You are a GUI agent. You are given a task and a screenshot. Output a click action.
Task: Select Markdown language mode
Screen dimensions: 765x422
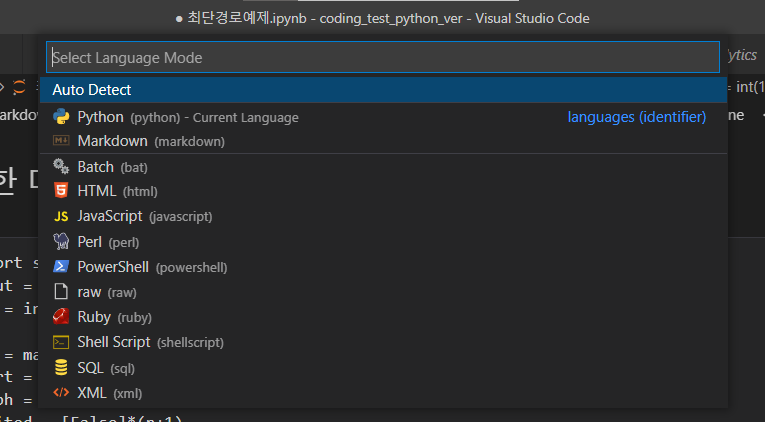pyautogui.click(x=383, y=141)
